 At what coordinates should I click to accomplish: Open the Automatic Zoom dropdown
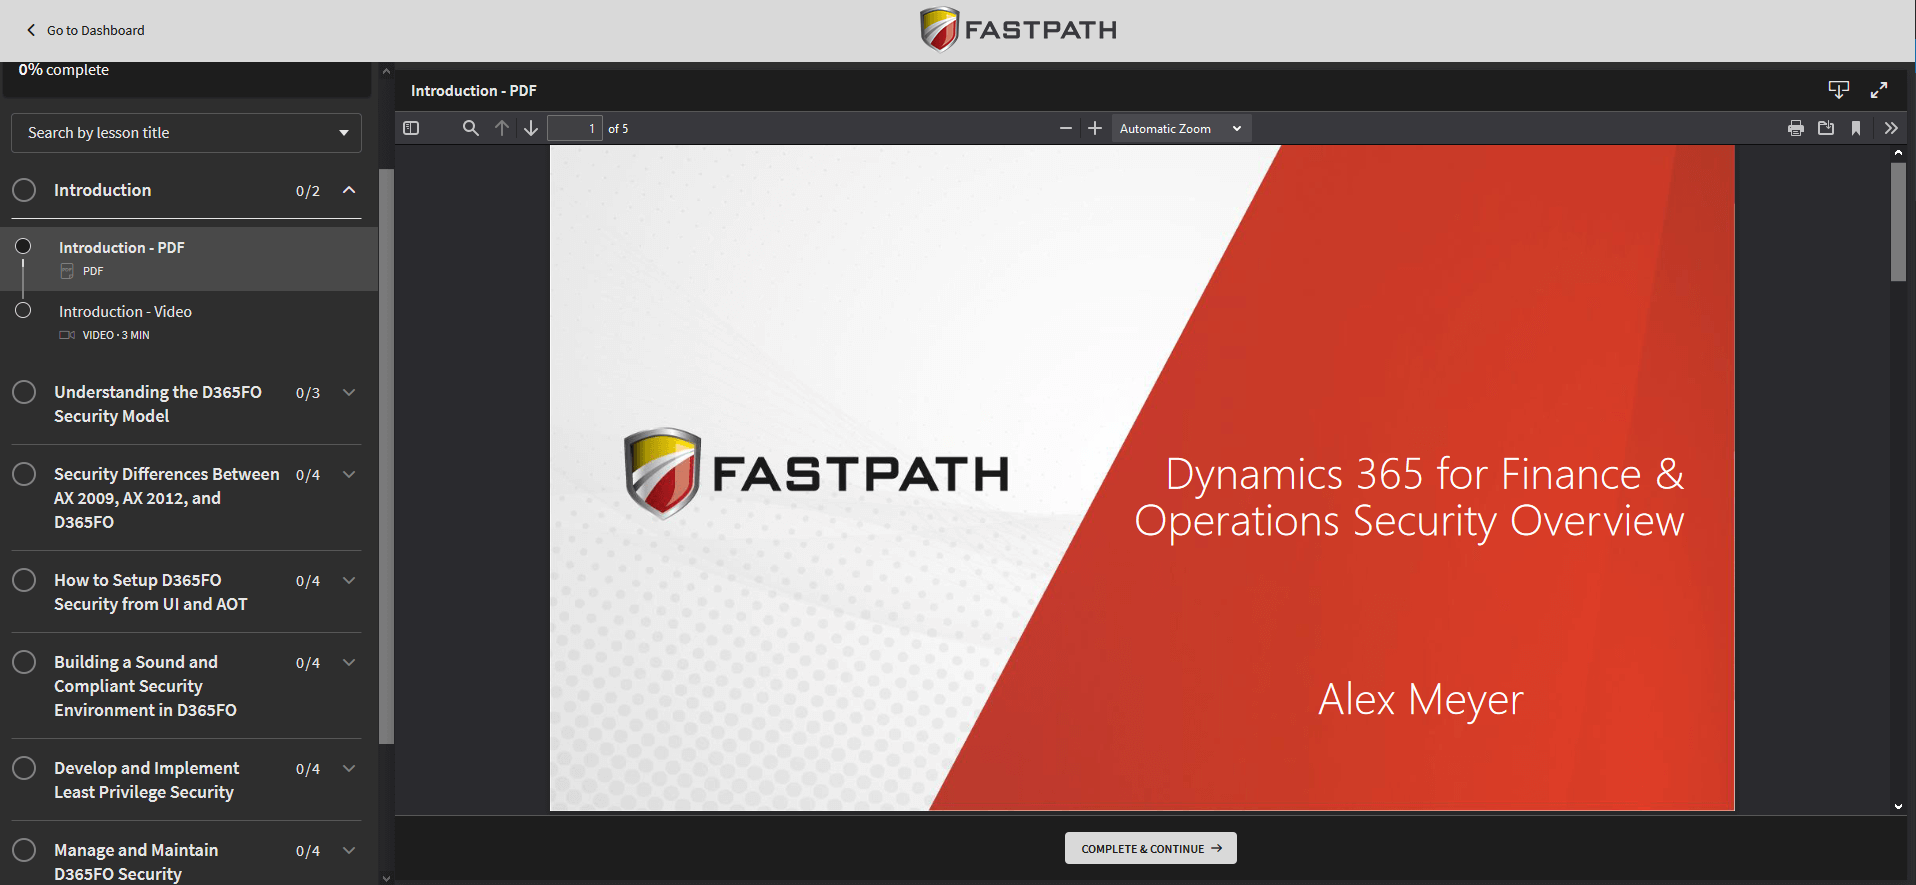tap(1181, 128)
